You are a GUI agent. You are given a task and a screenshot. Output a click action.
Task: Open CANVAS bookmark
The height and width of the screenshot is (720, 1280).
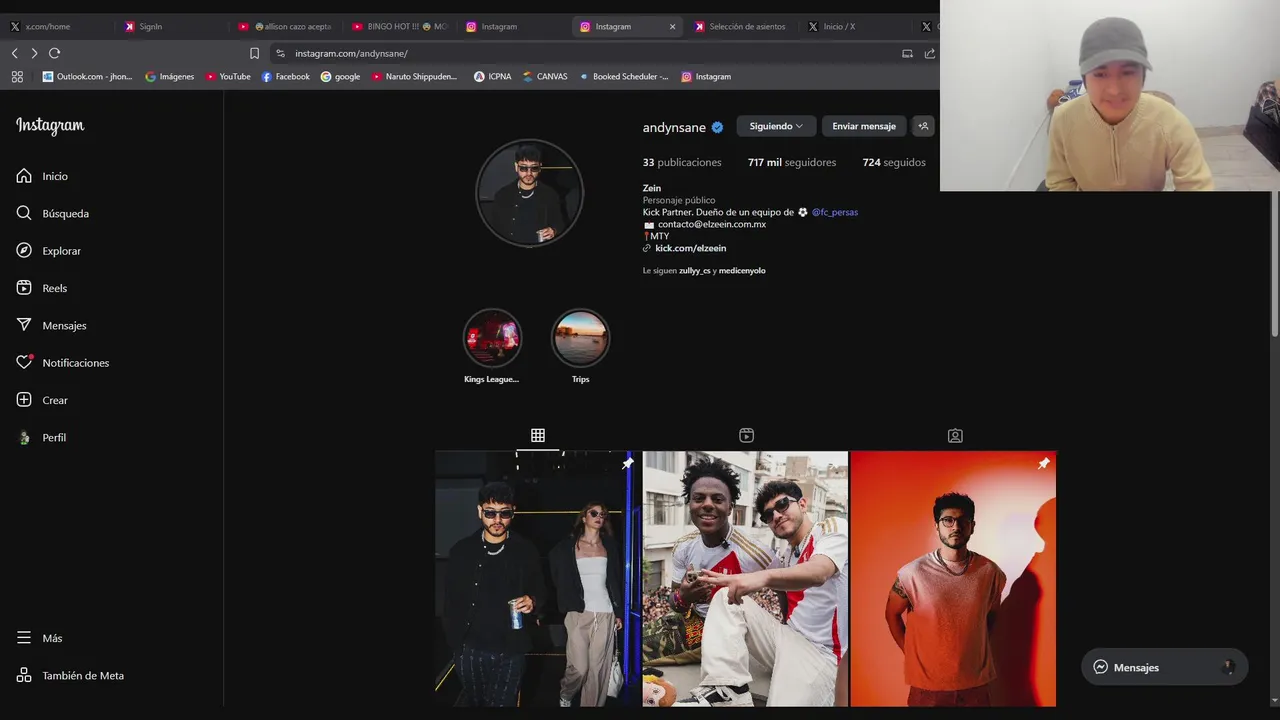coord(545,76)
